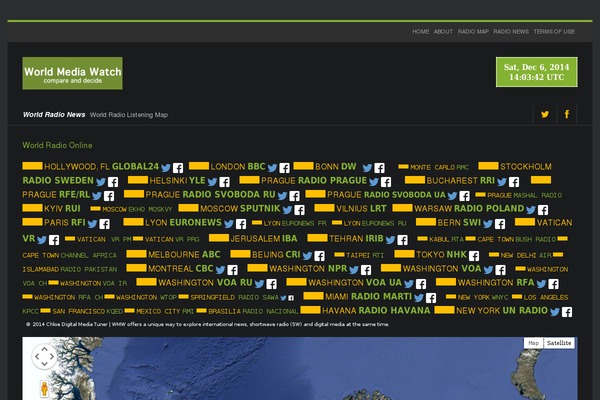Open Facebook icon for Hollywood GLOBAL24
The width and height of the screenshot is (600, 400).
(178, 168)
